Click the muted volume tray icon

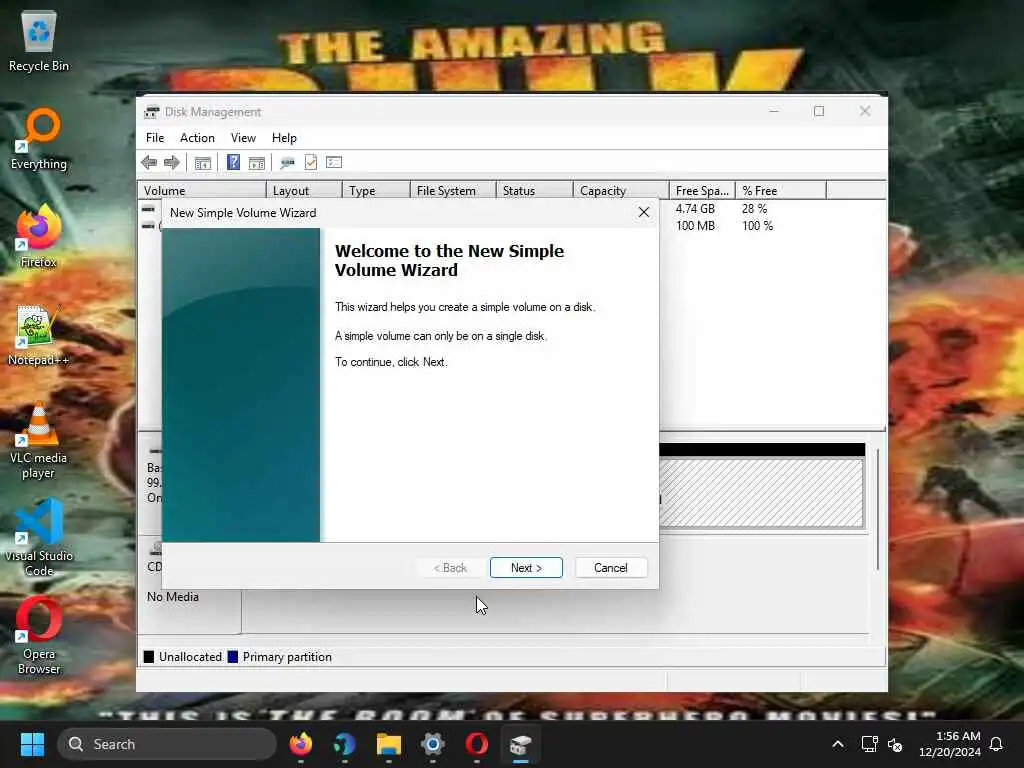point(895,744)
